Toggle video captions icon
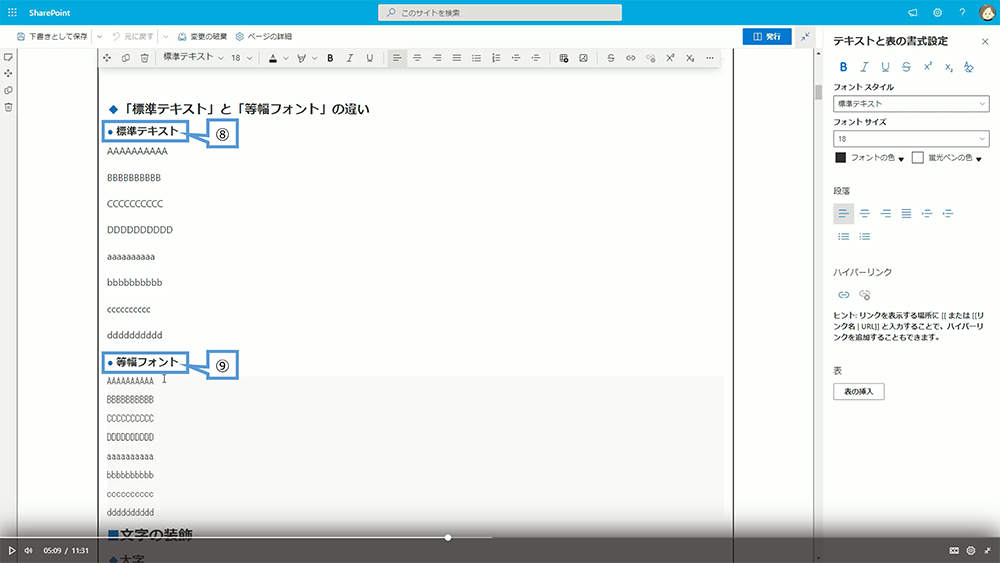Image resolution: width=1000 pixels, height=563 pixels. tap(954, 550)
